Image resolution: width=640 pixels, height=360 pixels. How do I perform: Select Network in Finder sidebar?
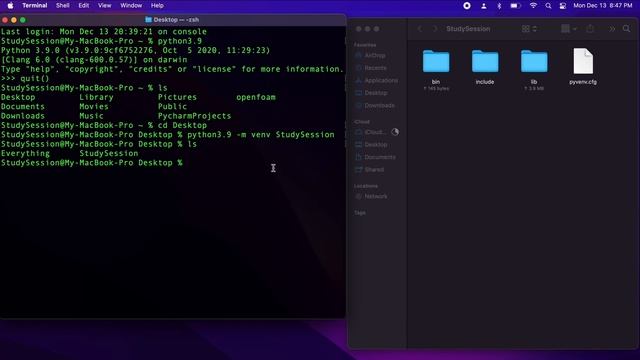pos(376,196)
